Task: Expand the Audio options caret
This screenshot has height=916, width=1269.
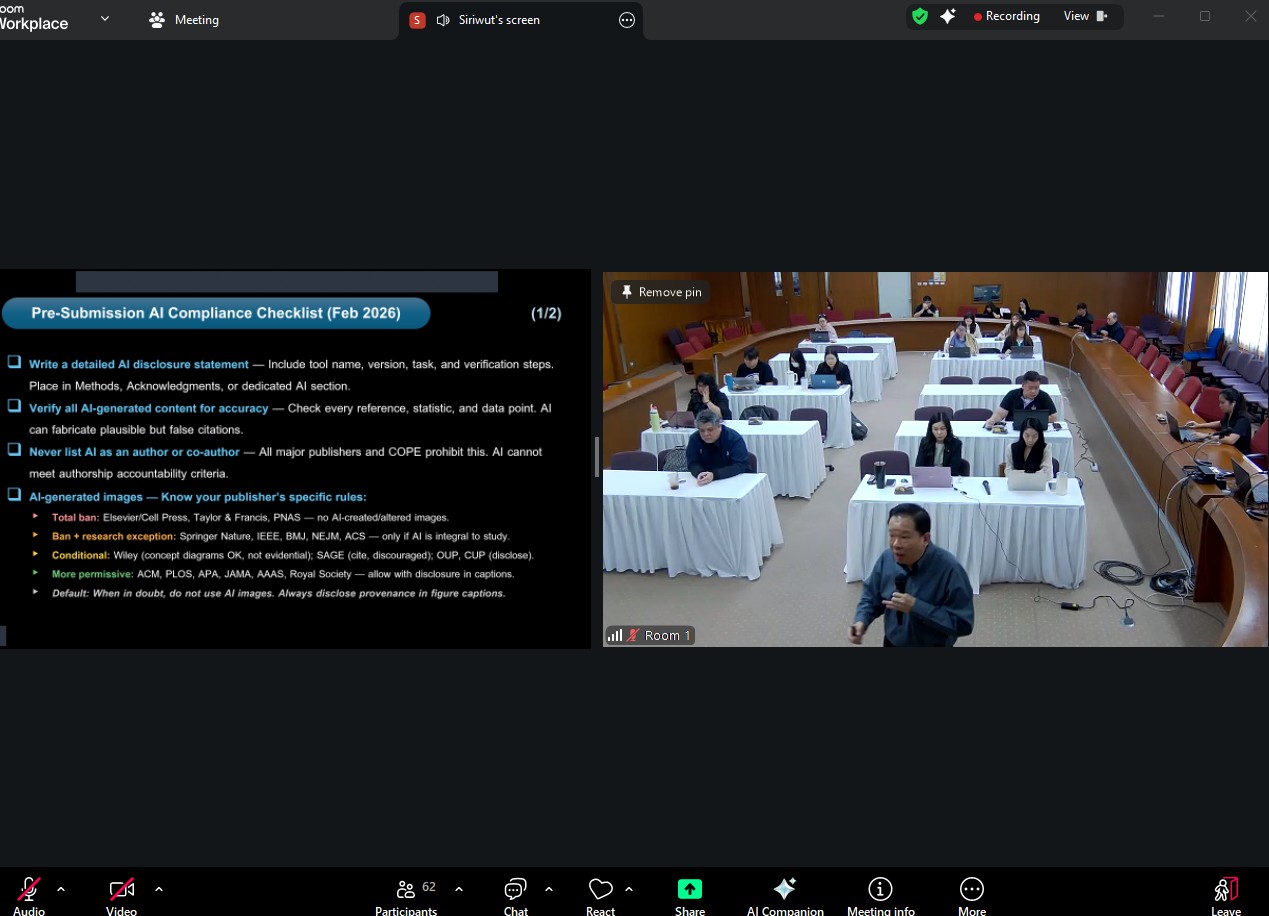Action: coord(61,889)
